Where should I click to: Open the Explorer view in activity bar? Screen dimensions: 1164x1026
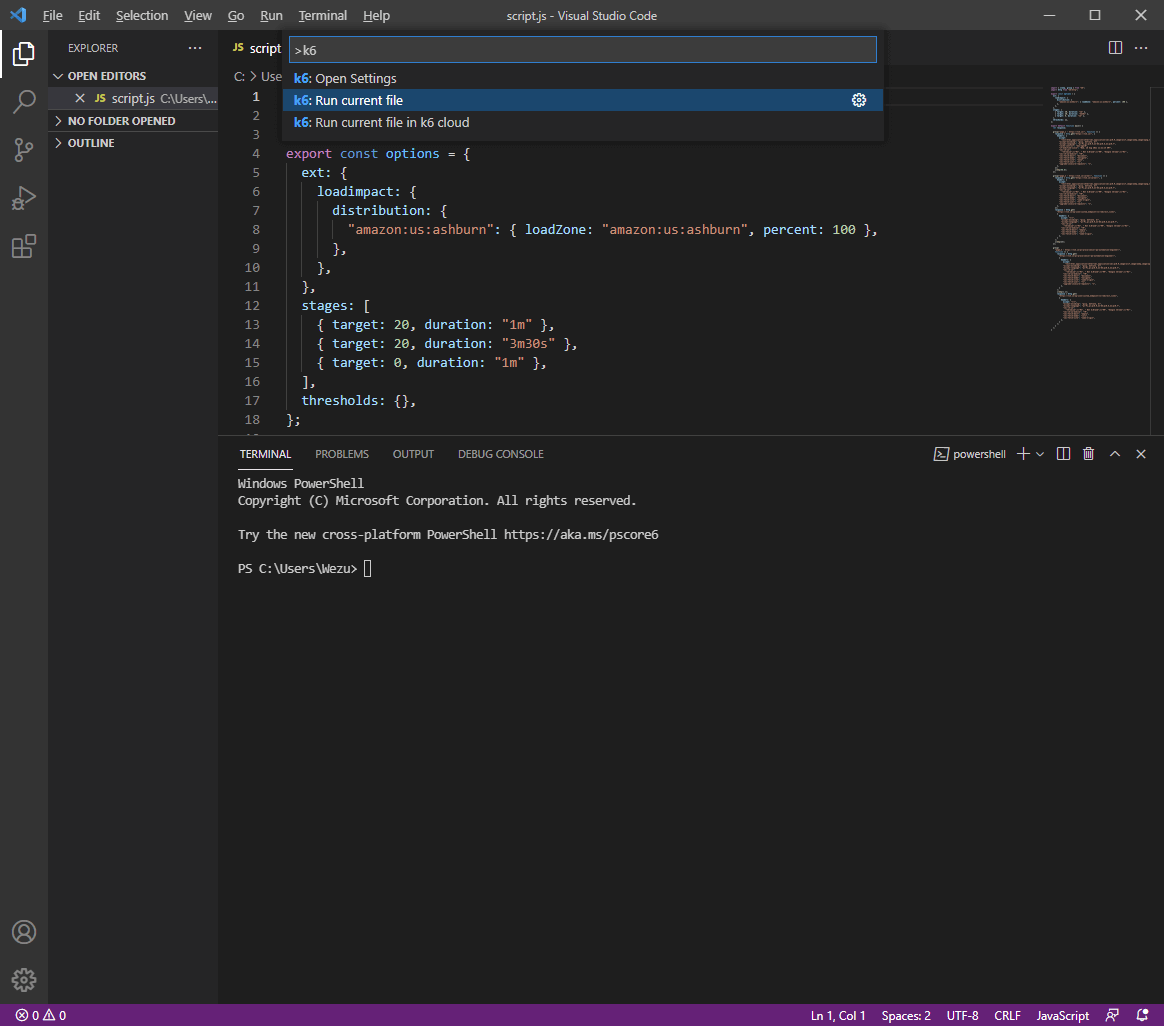24,53
